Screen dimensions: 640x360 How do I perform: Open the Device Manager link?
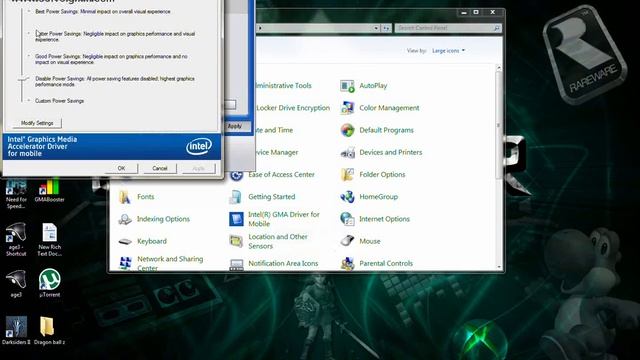tap(276, 152)
